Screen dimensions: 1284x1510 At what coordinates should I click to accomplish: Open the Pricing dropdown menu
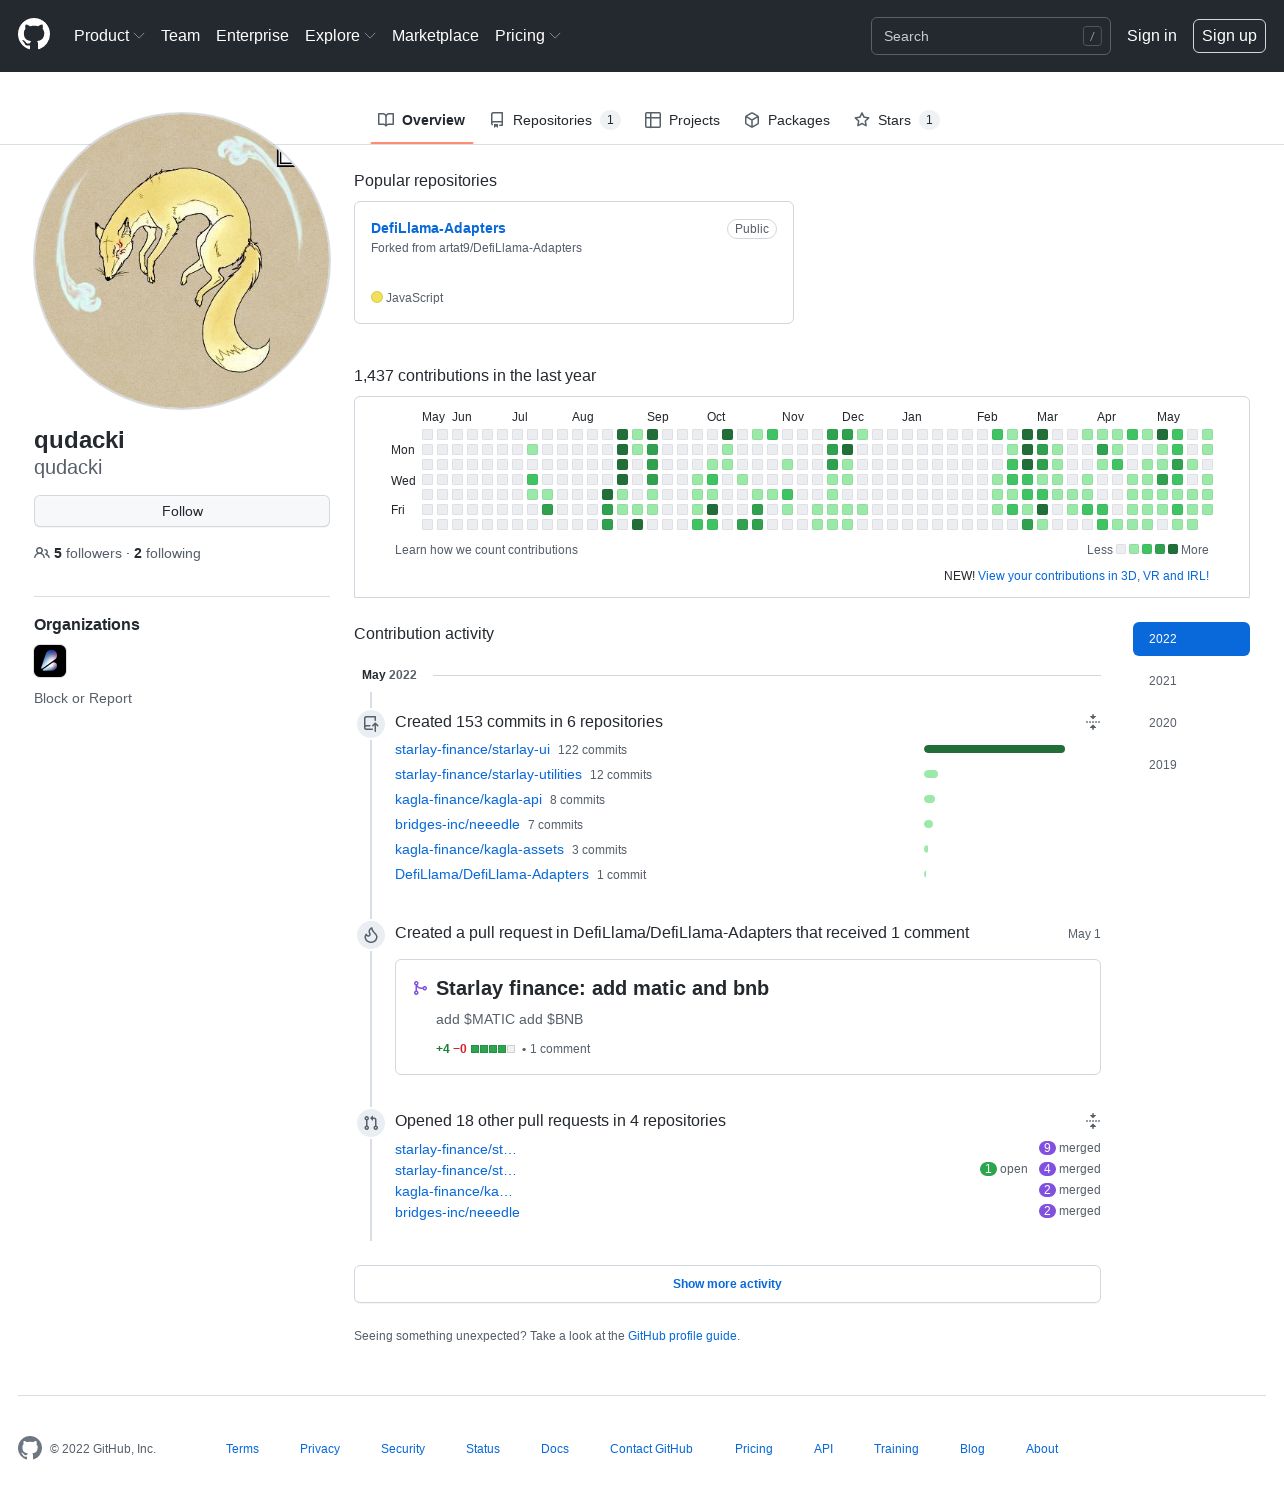click(527, 35)
